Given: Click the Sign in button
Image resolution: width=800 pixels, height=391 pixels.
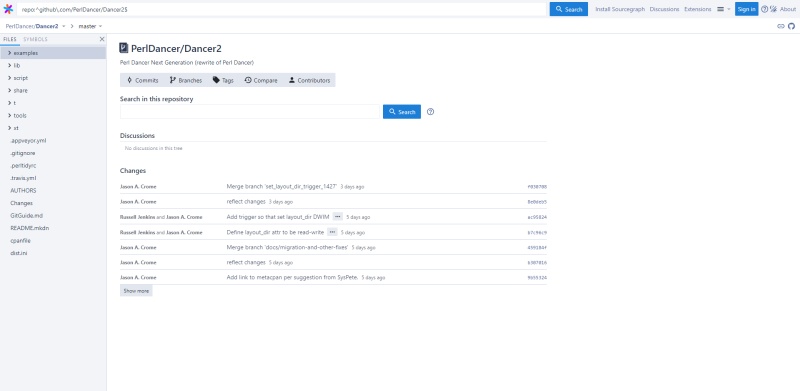Looking at the screenshot, I should pos(746,9).
